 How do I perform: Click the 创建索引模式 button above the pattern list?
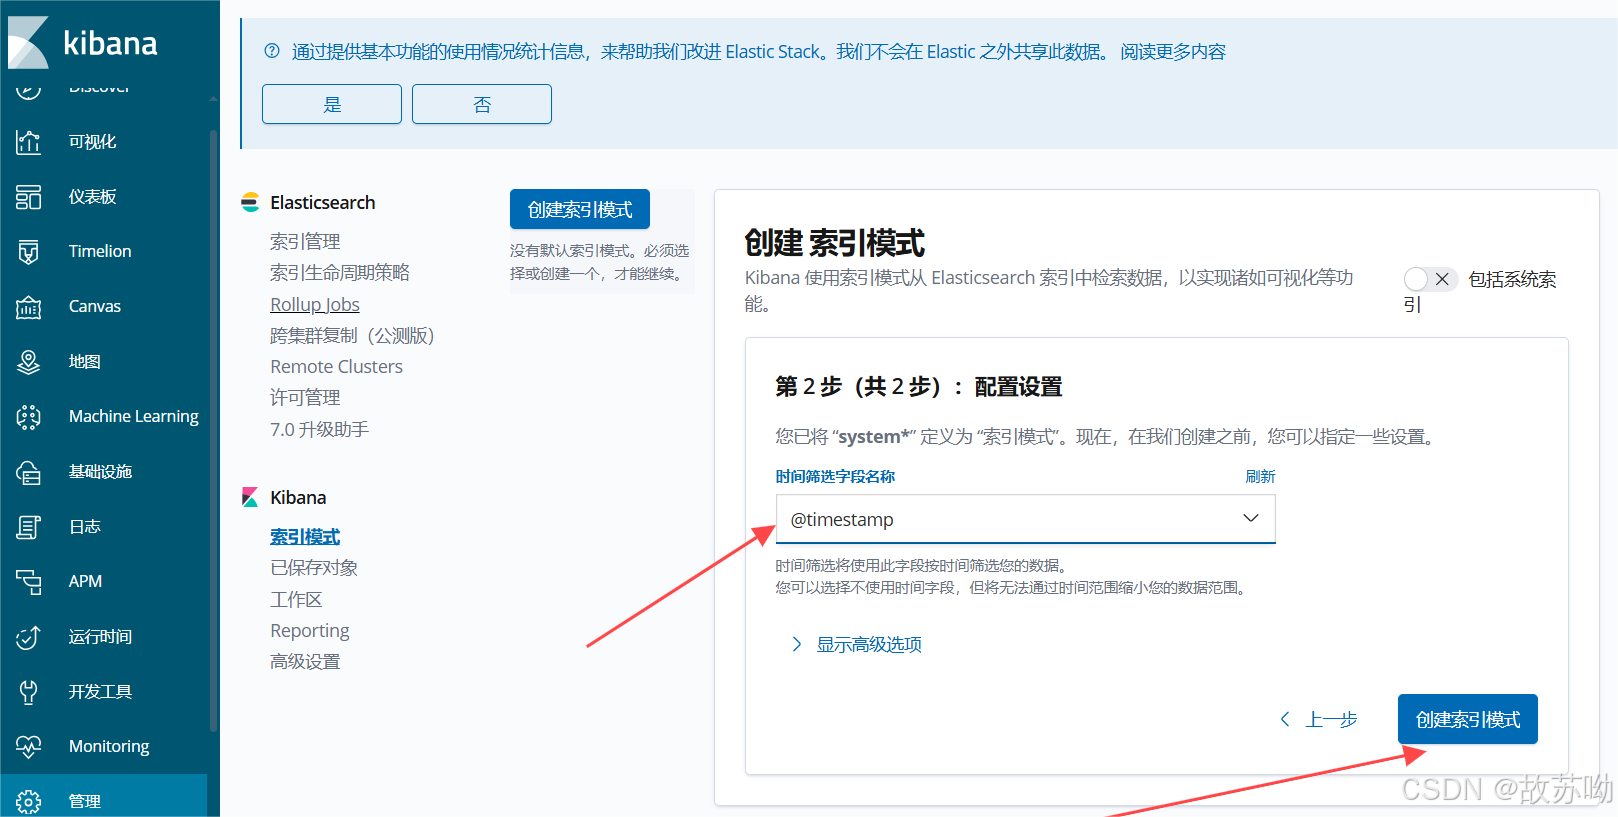(580, 209)
